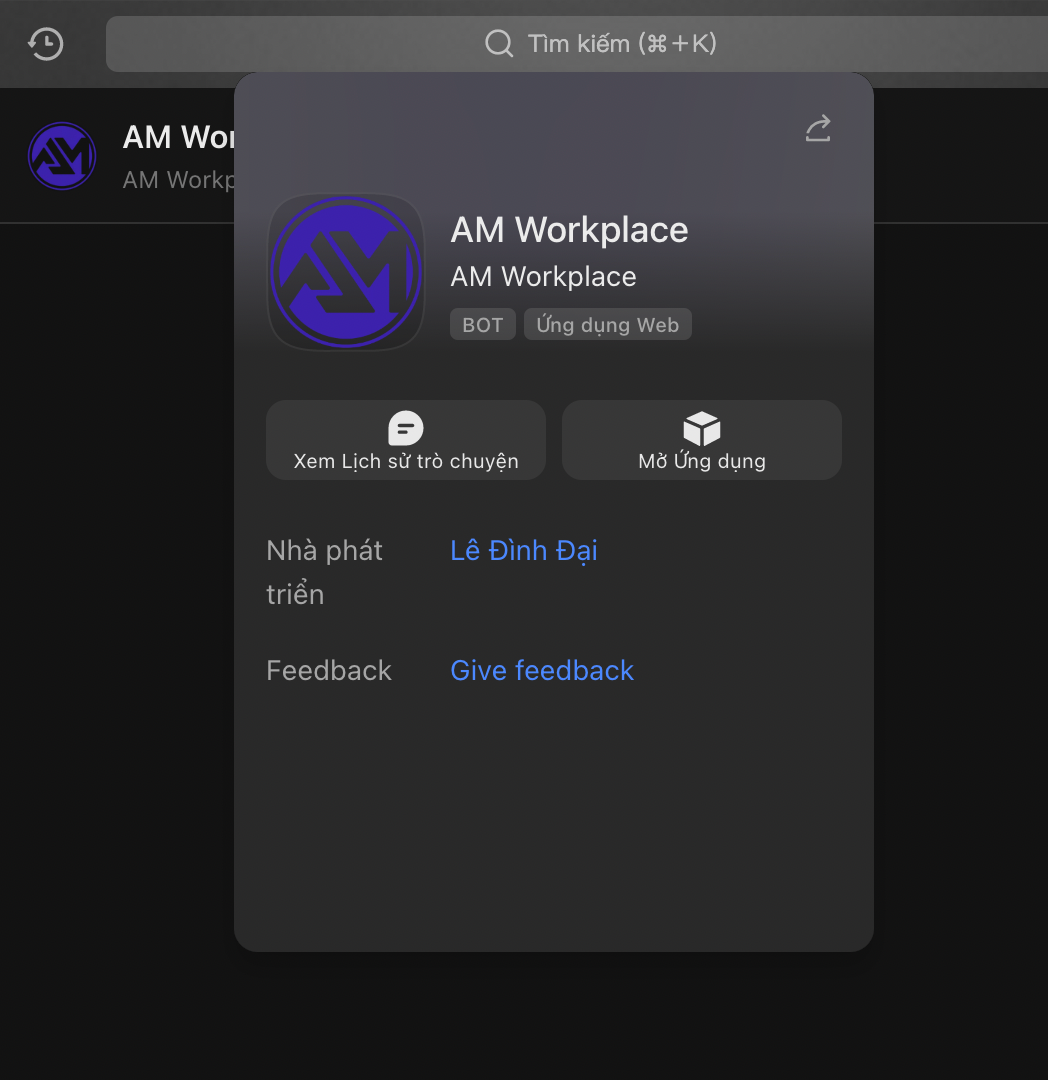
Task: Click the BOT tag badge
Action: pyautogui.click(x=482, y=325)
